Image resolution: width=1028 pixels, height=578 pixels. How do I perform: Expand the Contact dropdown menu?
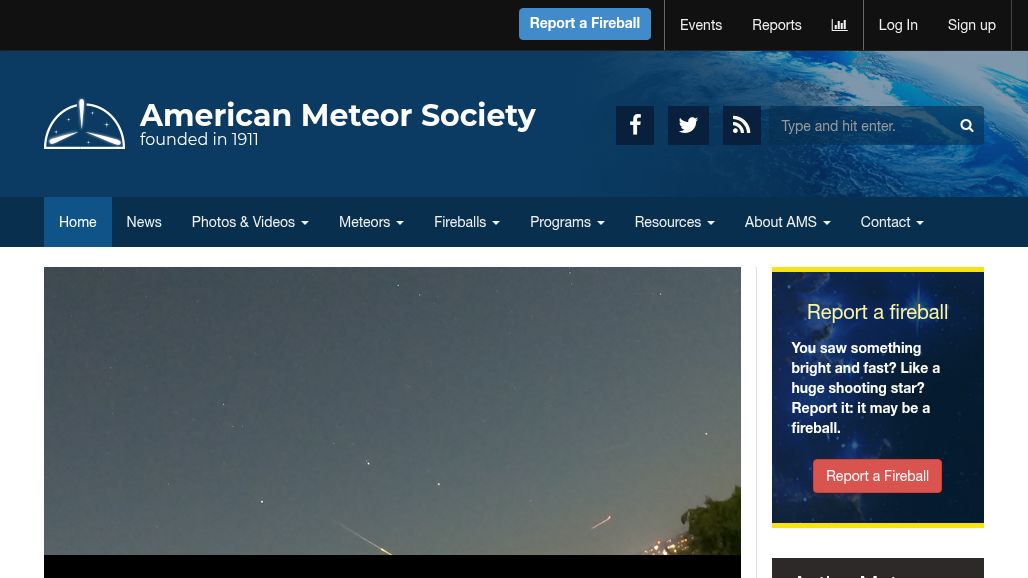pos(891,221)
